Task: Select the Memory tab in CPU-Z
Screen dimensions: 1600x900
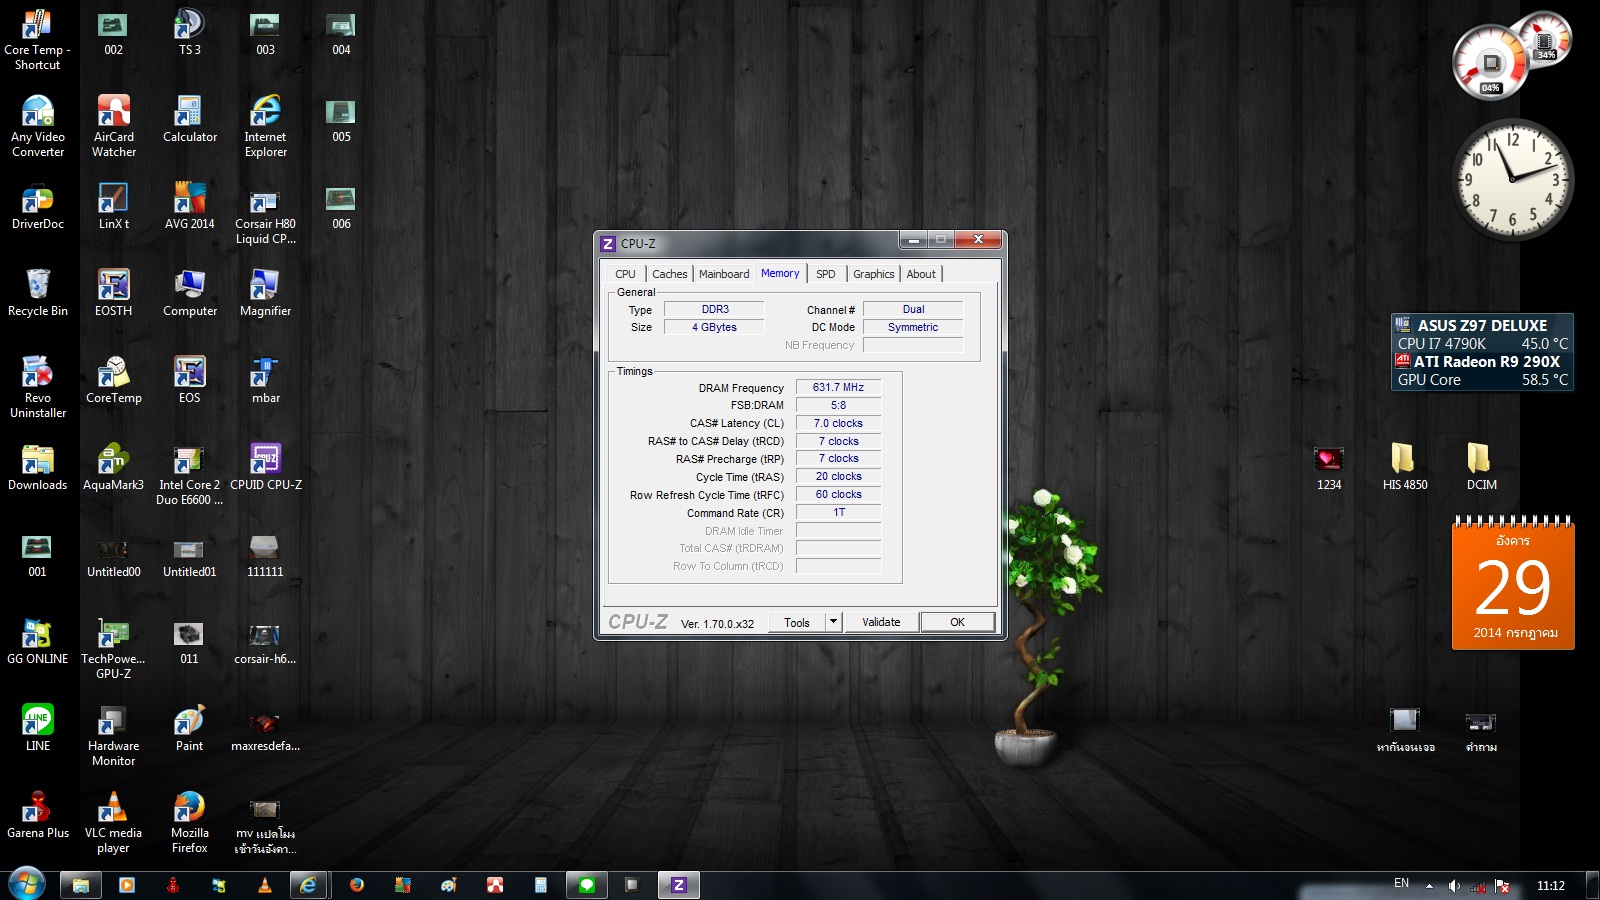Action: 780,273
